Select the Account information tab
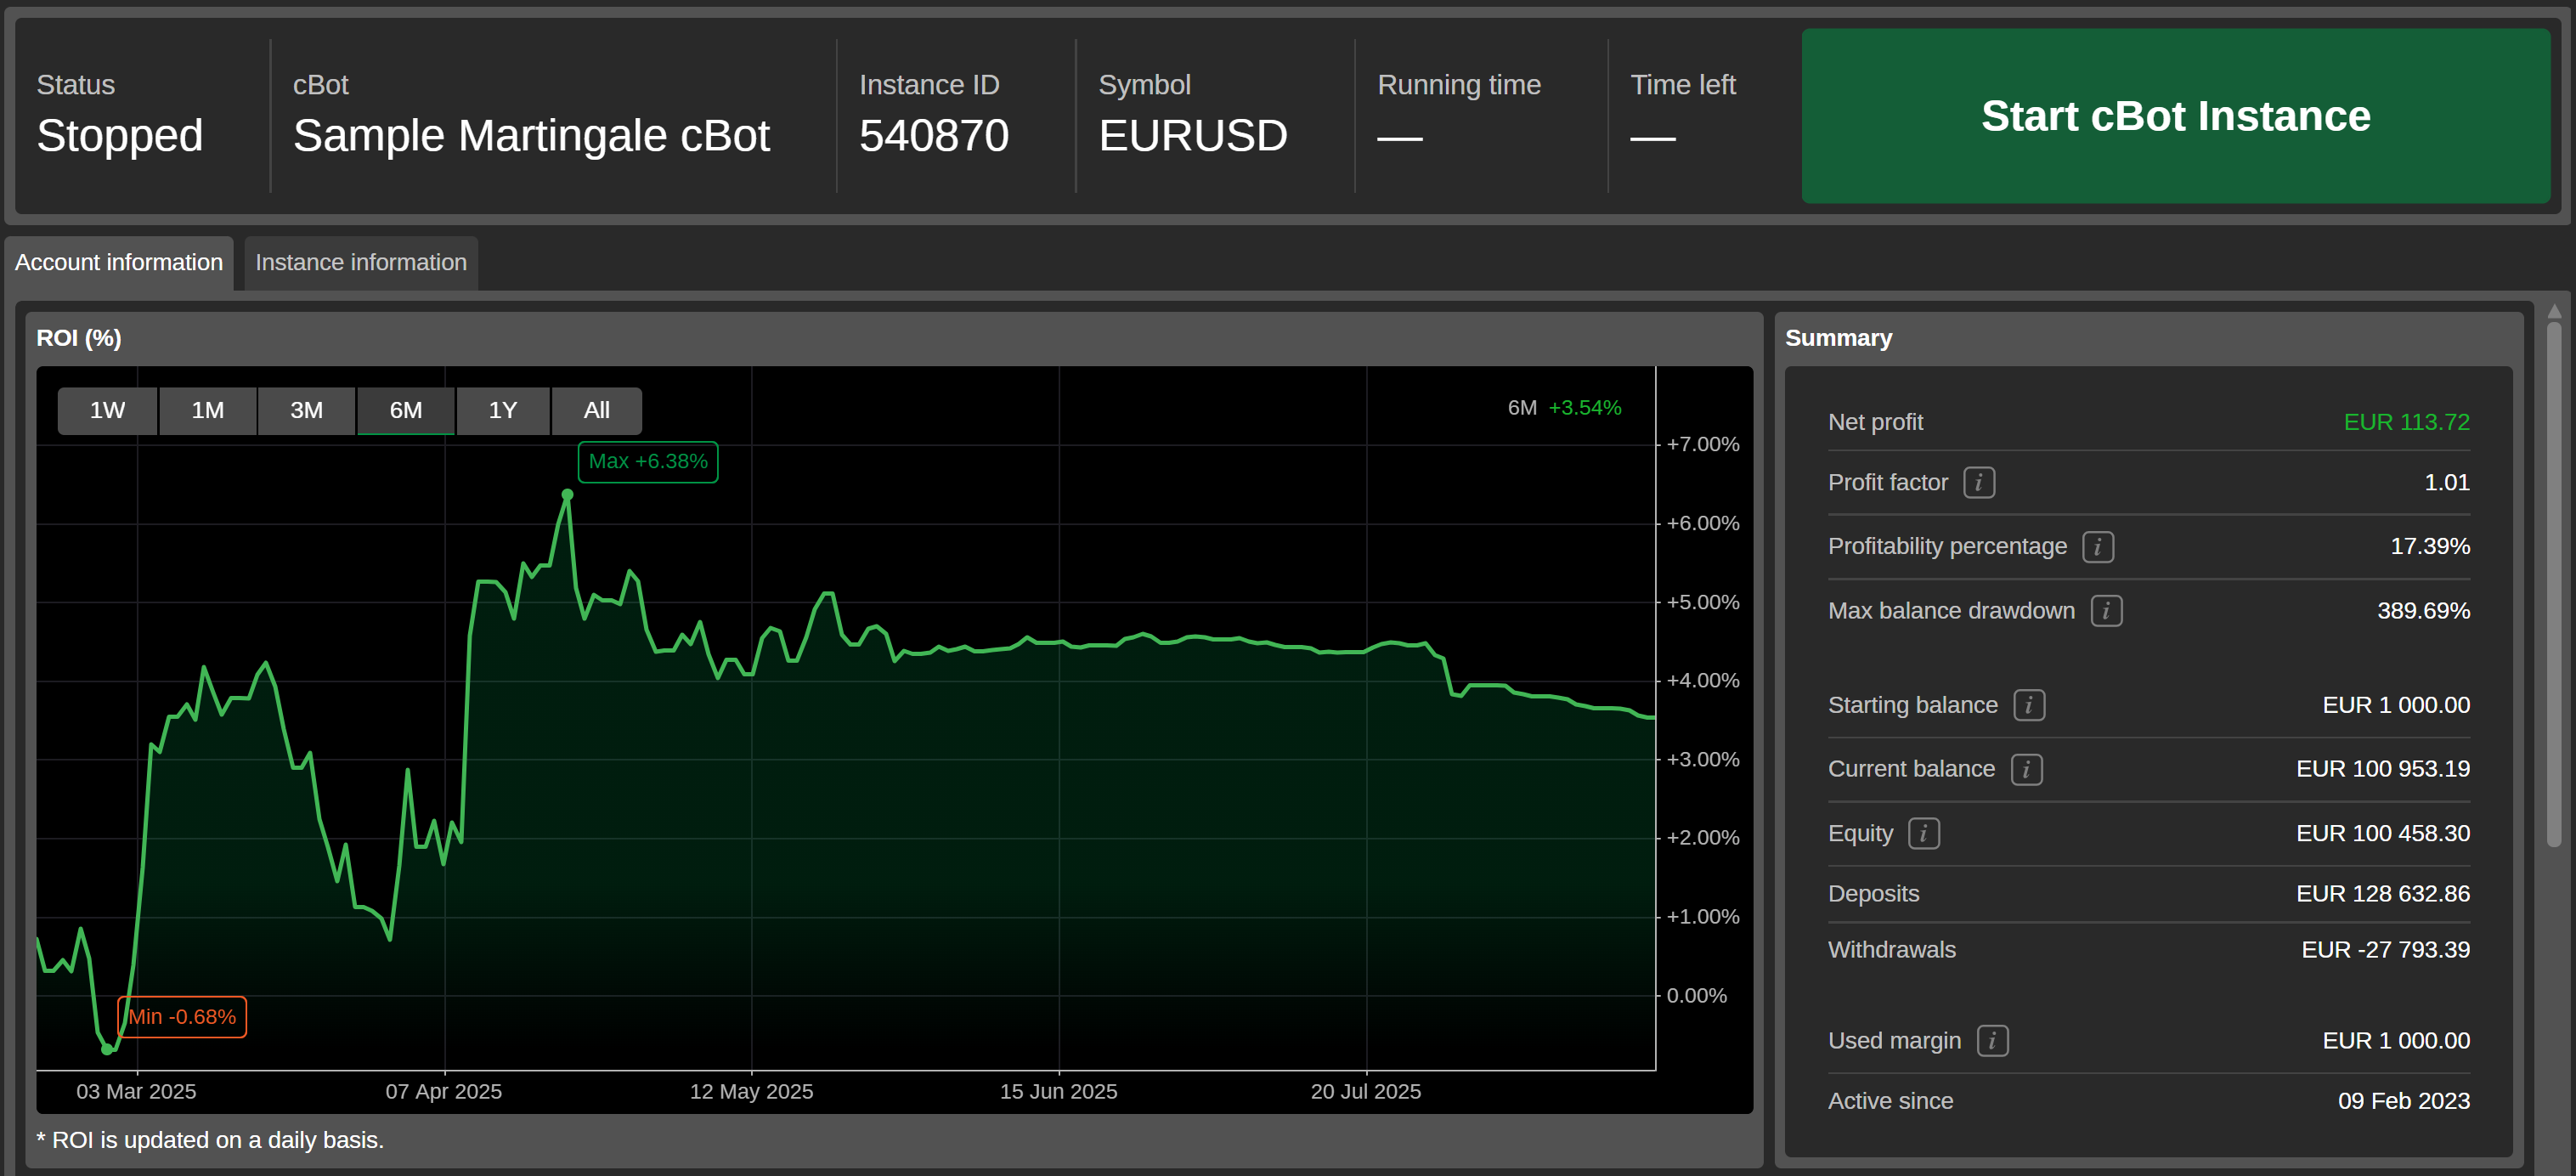2576x1176 pixels. pyautogui.click(x=118, y=262)
